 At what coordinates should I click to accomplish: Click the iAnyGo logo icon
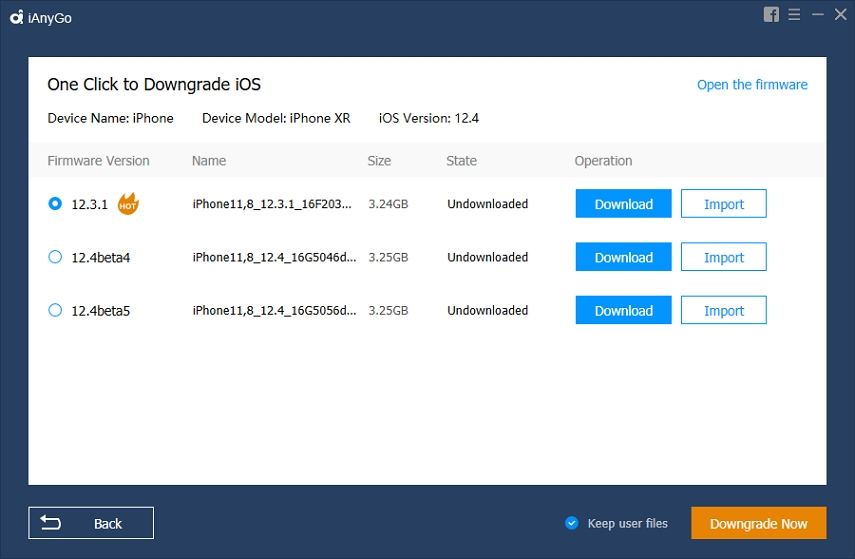coord(17,17)
